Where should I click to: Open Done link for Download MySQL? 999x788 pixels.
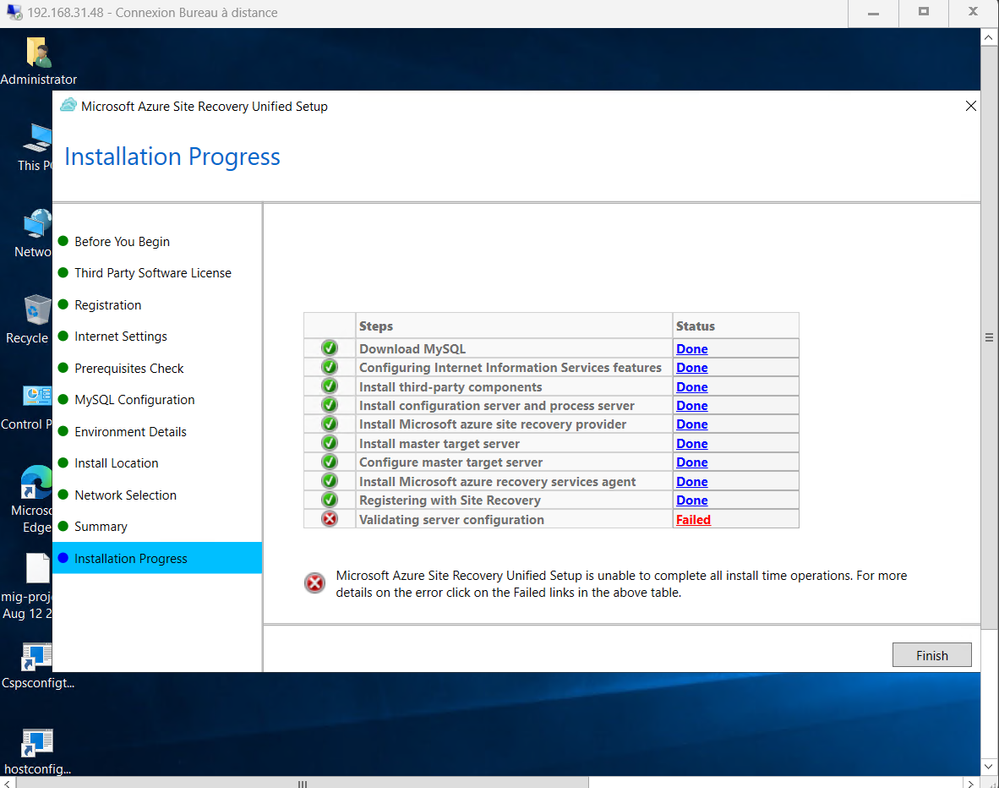pos(692,349)
